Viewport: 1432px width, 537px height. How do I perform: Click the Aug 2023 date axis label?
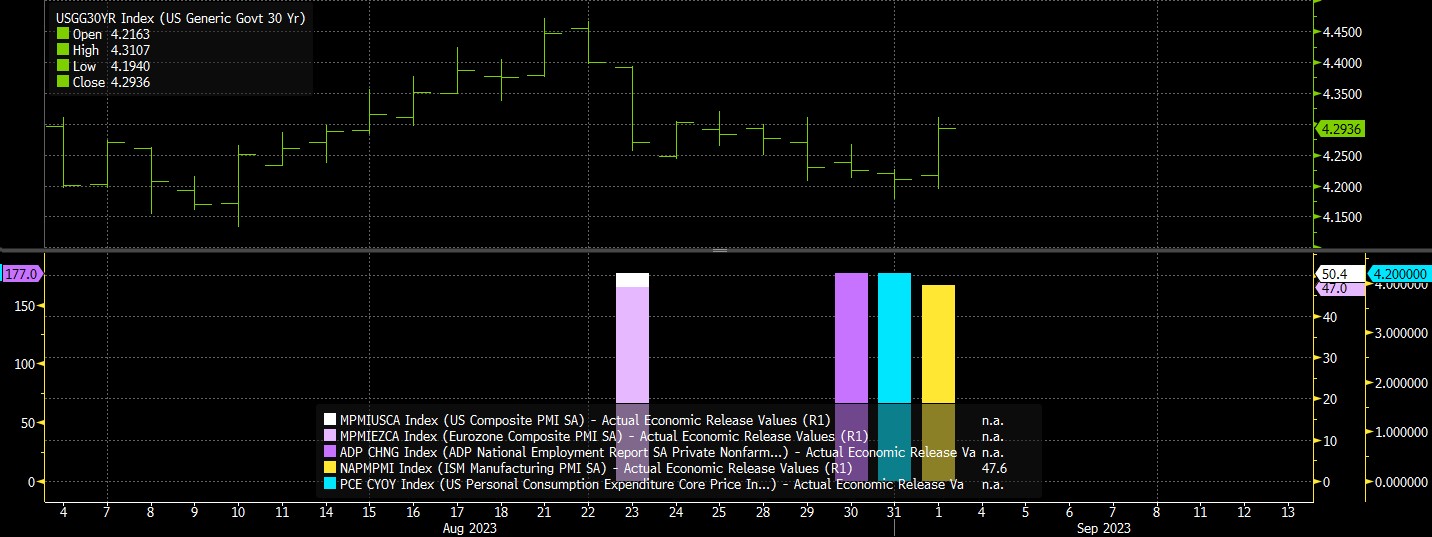pyautogui.click(x=471, y=528)
